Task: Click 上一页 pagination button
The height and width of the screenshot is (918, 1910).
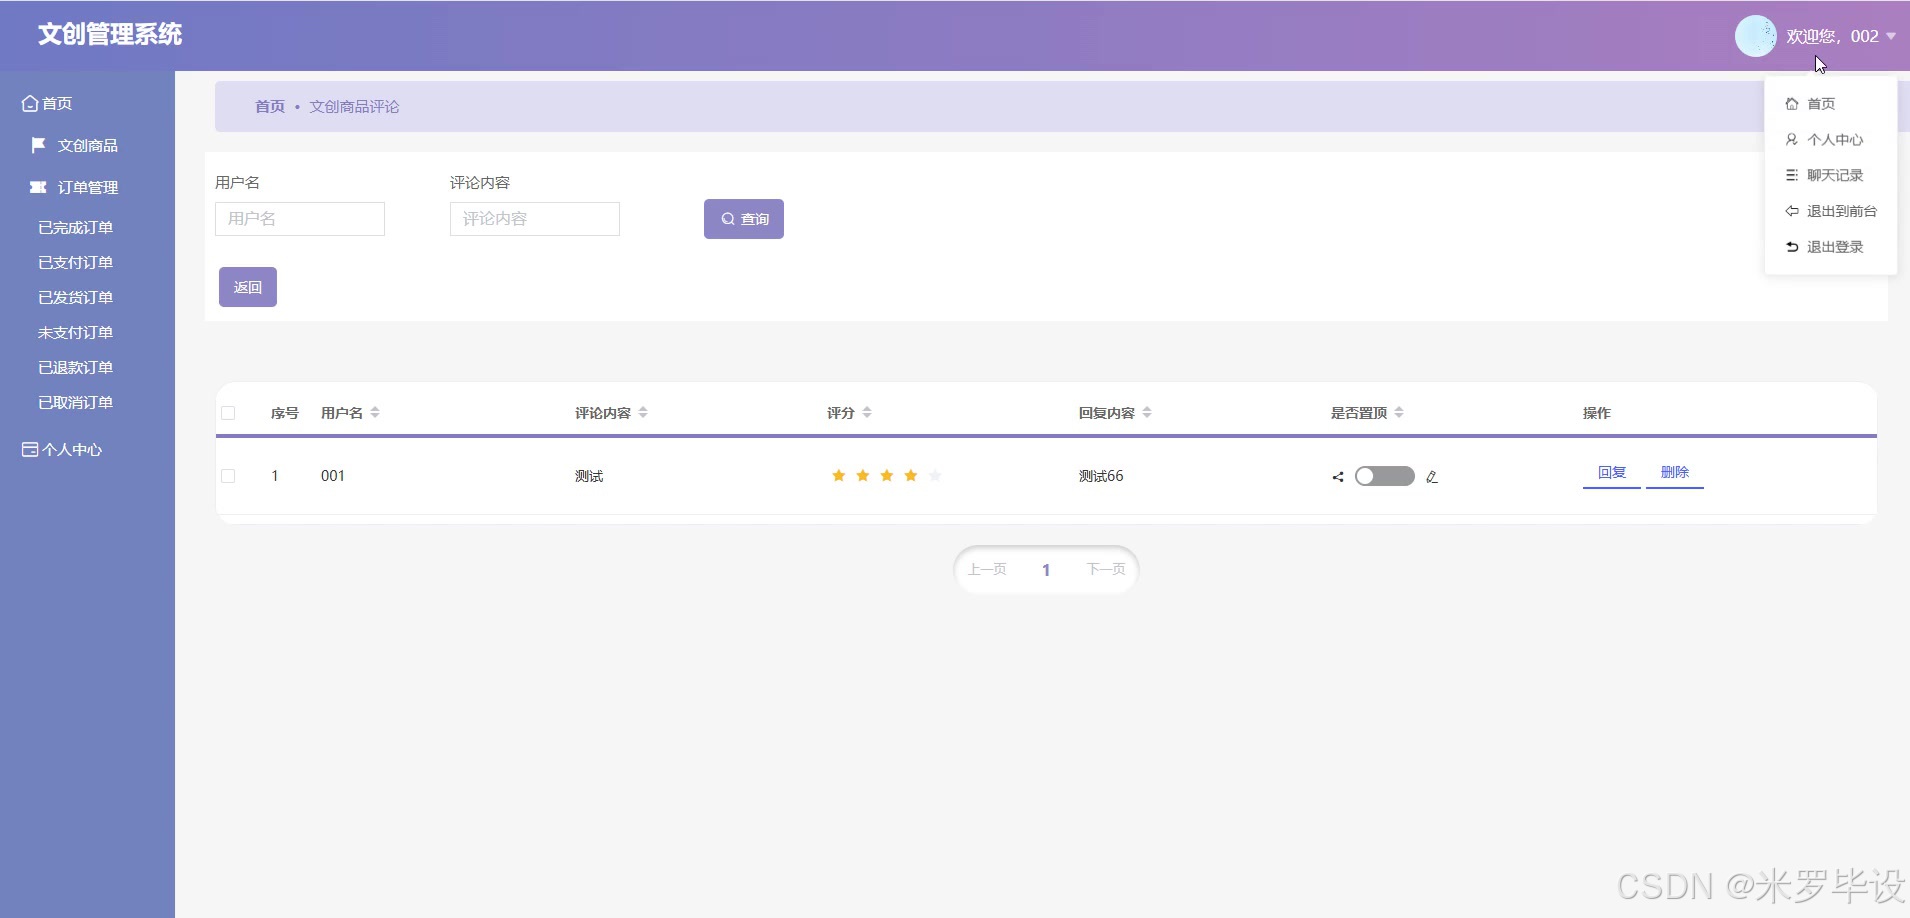Action: point(987,570)
